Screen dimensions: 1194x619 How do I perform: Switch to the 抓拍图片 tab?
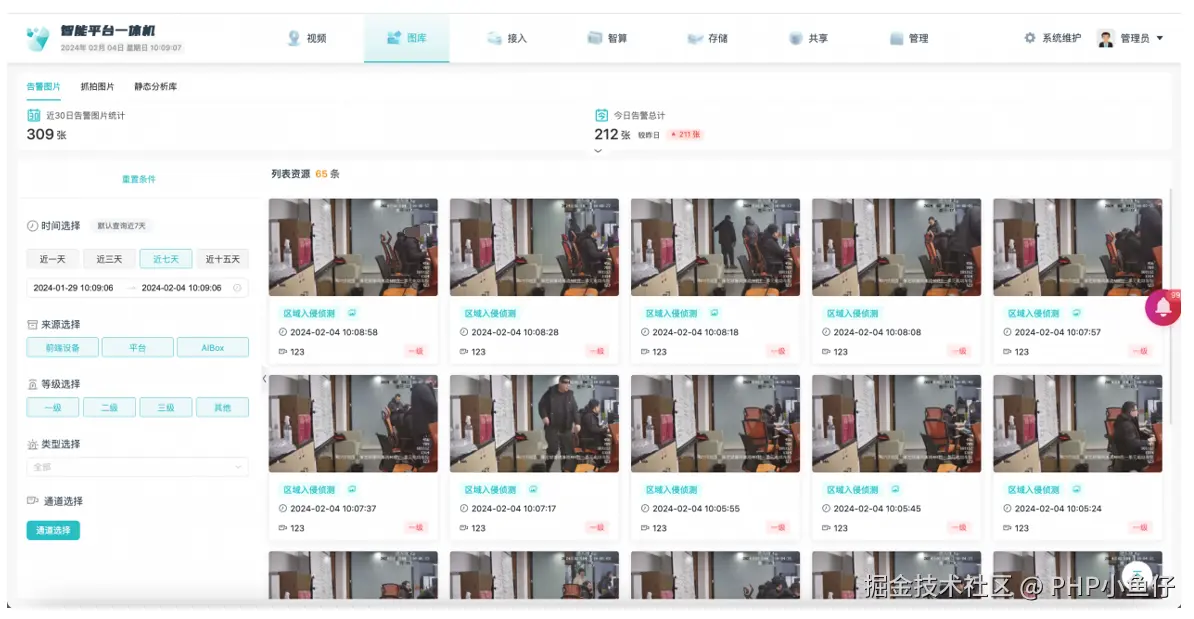(x=97, y=86)
